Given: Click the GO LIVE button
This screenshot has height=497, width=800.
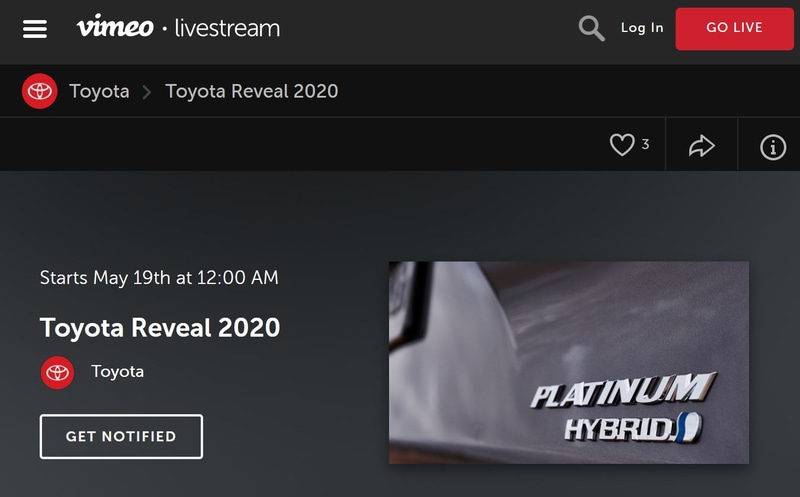Looking at the screenshot, I should click(734, 29).
